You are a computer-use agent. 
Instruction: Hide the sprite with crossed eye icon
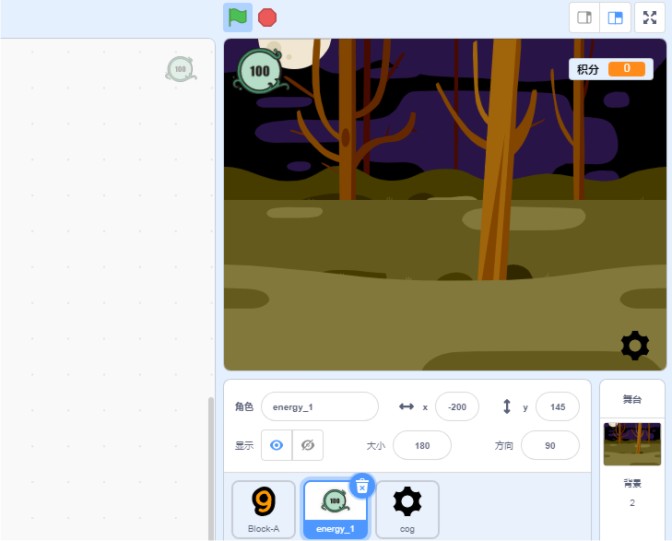point(308,445)
